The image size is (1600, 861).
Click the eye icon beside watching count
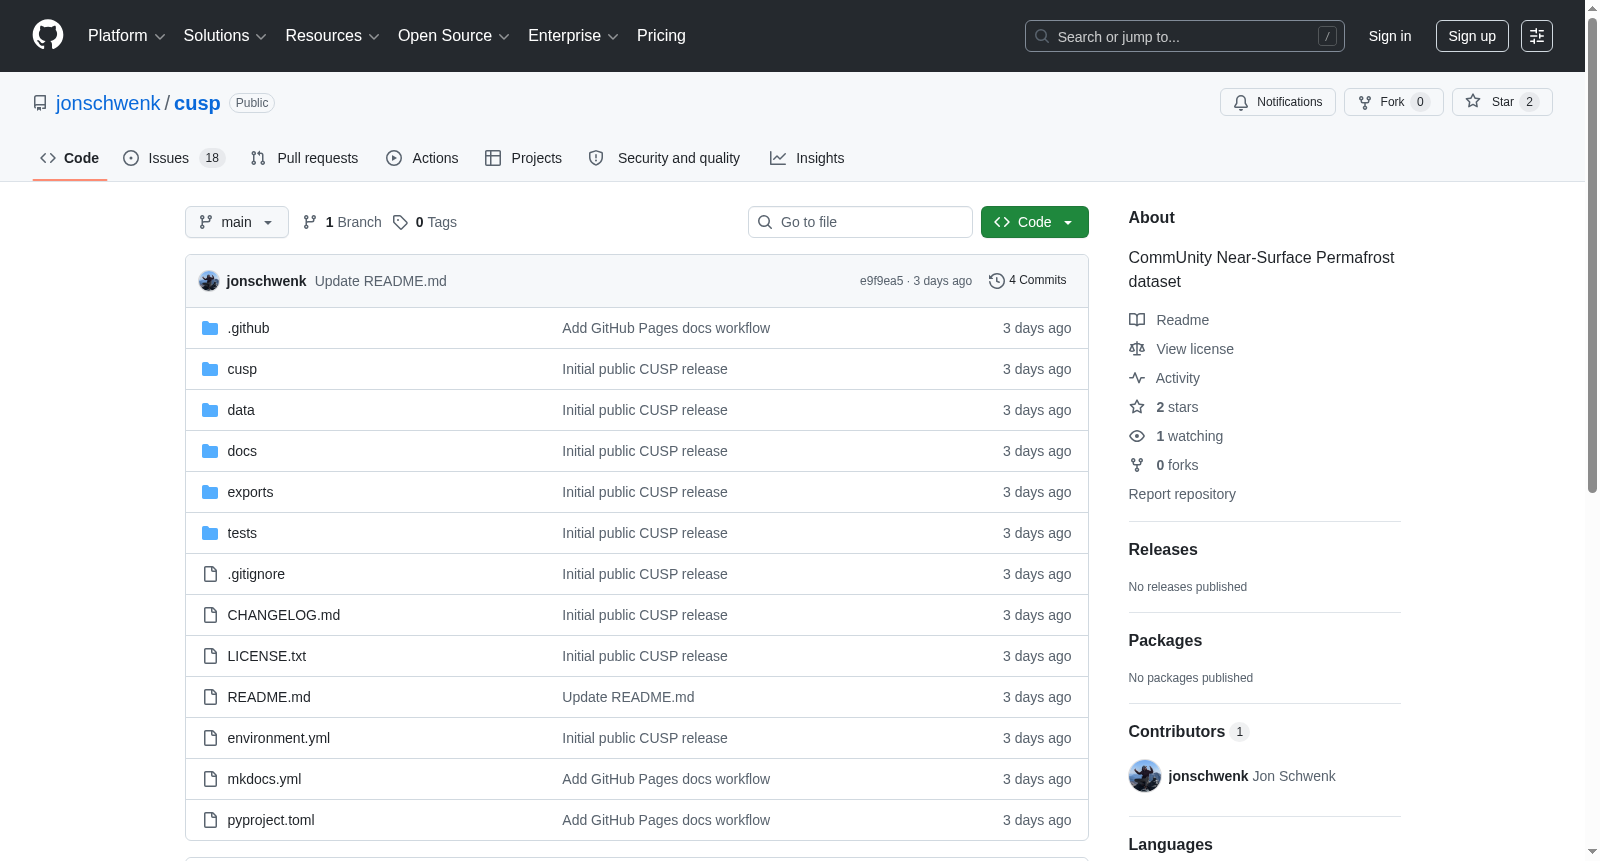point(1137,436)
